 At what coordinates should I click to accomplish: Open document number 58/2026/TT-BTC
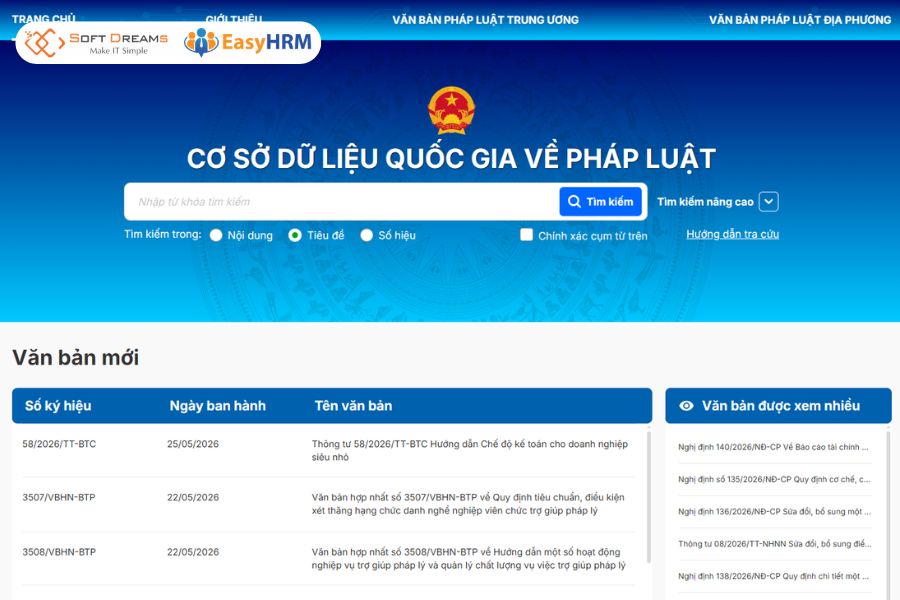(59, 444)
